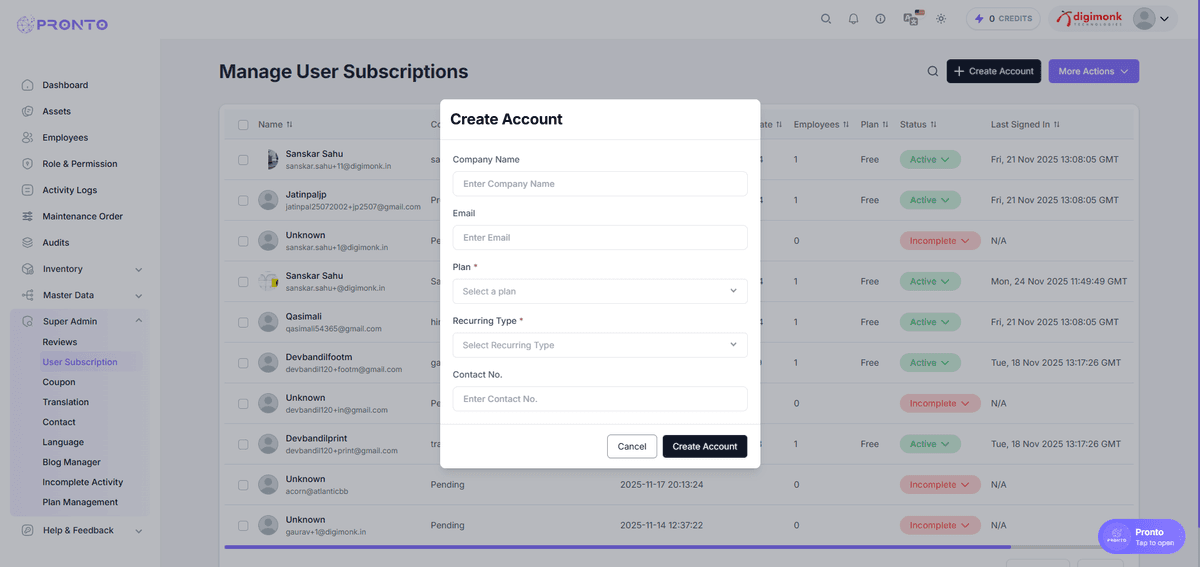1200x567 pixels.
Task: Click the Pronto logo in the header
Action: pos(62,24)
